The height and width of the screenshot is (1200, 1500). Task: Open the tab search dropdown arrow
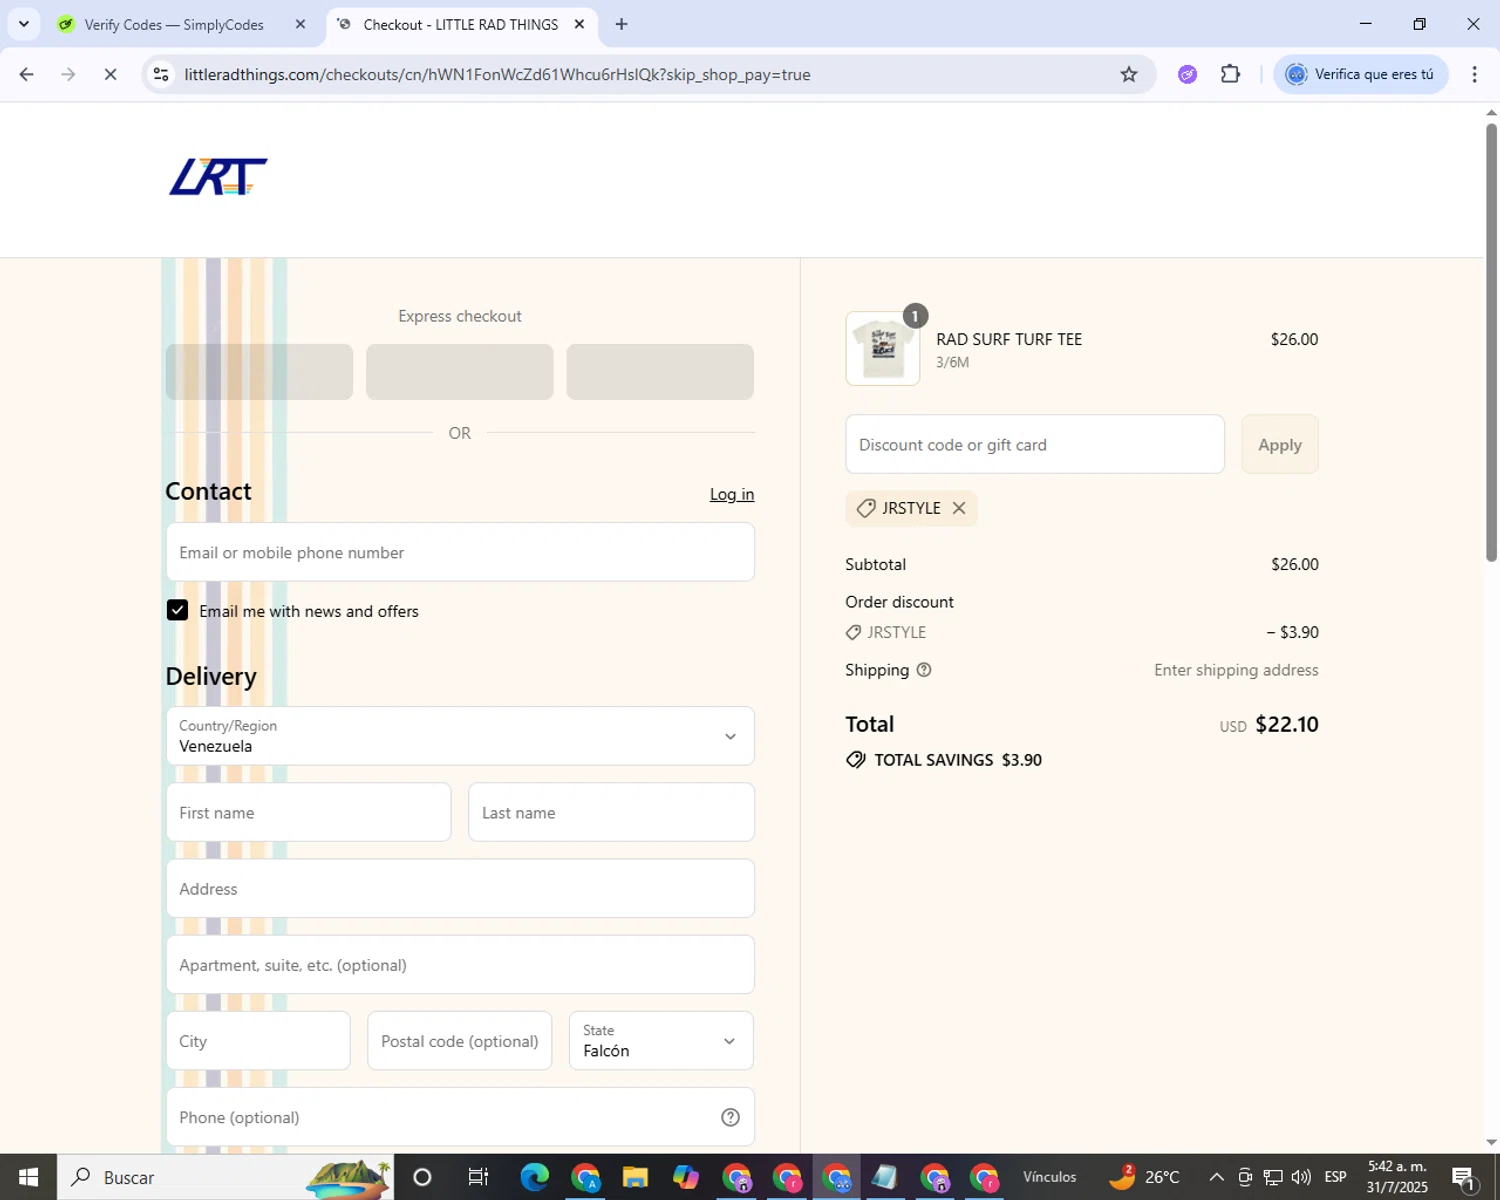[x=23, y=24]
